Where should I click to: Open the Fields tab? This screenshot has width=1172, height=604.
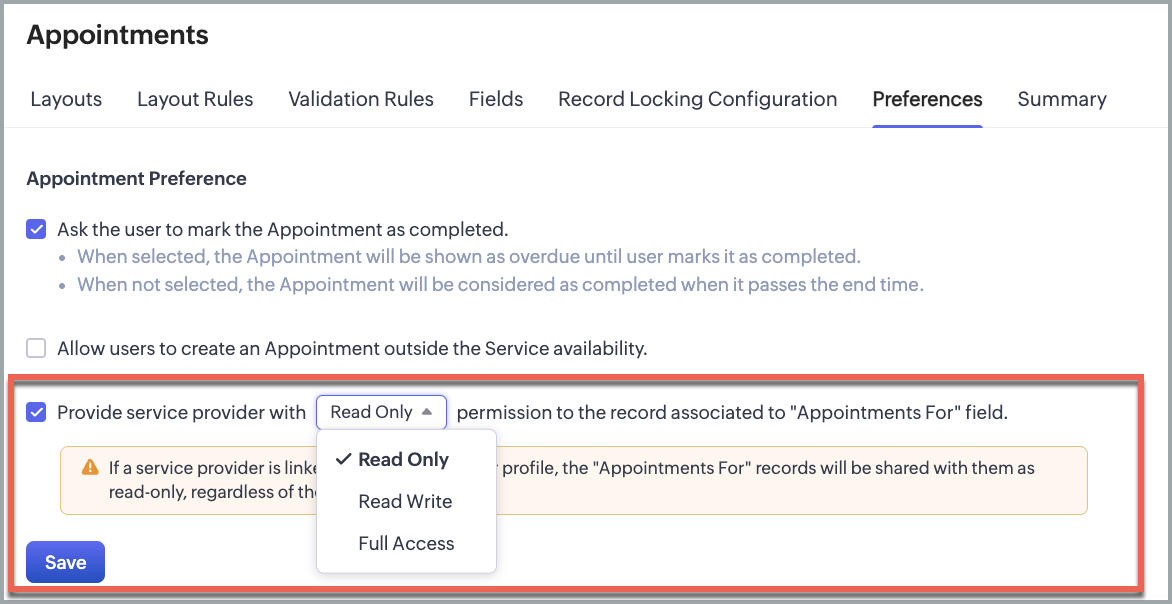tap(496, 99)
